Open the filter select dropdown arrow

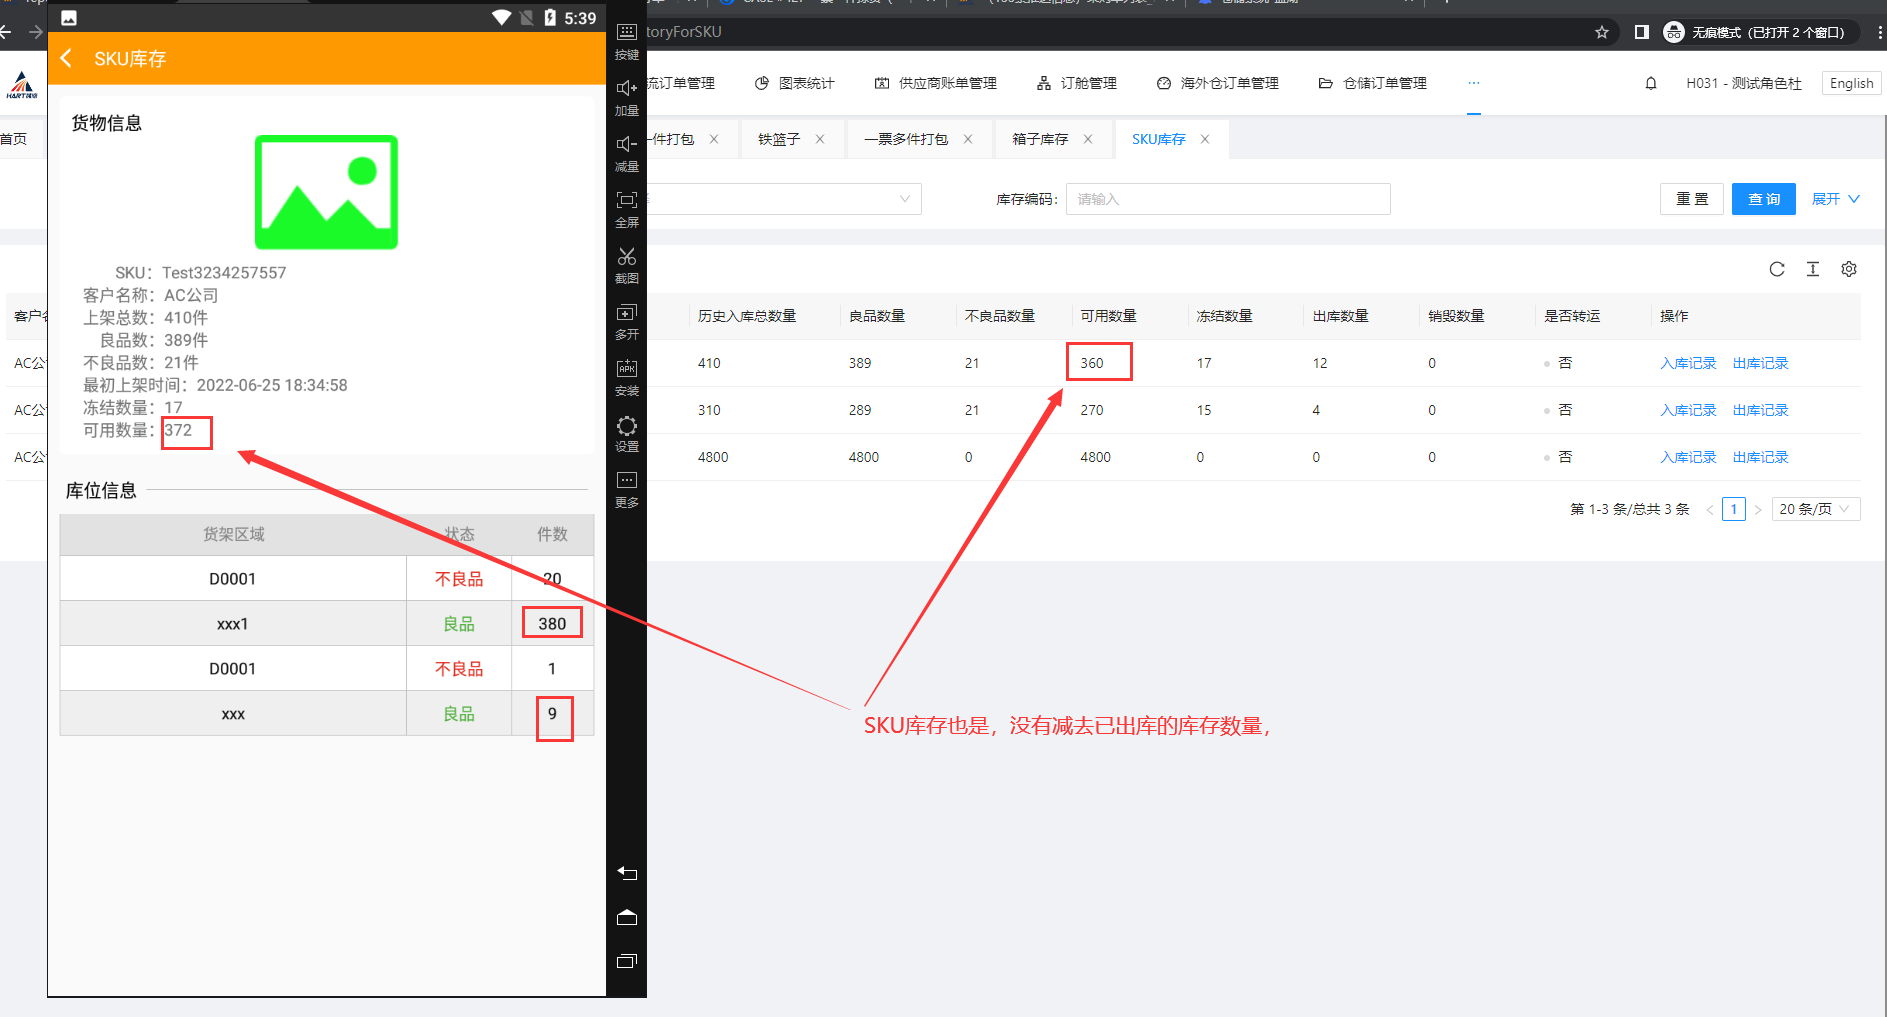pyautogui.click(x=904, y=199)
